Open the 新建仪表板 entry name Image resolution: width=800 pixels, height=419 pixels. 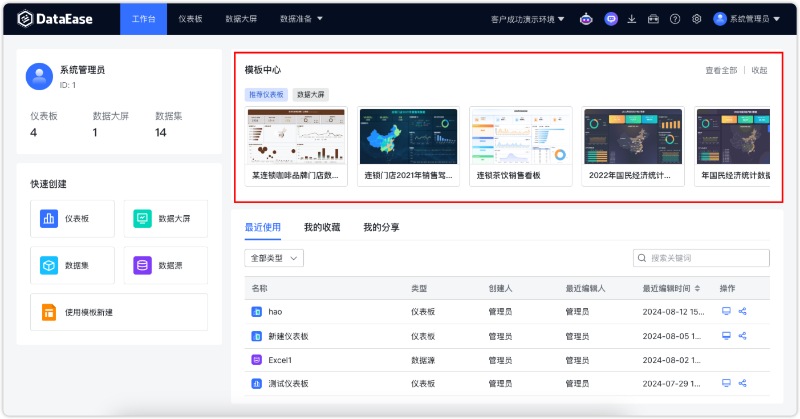[x=288, y=336]
